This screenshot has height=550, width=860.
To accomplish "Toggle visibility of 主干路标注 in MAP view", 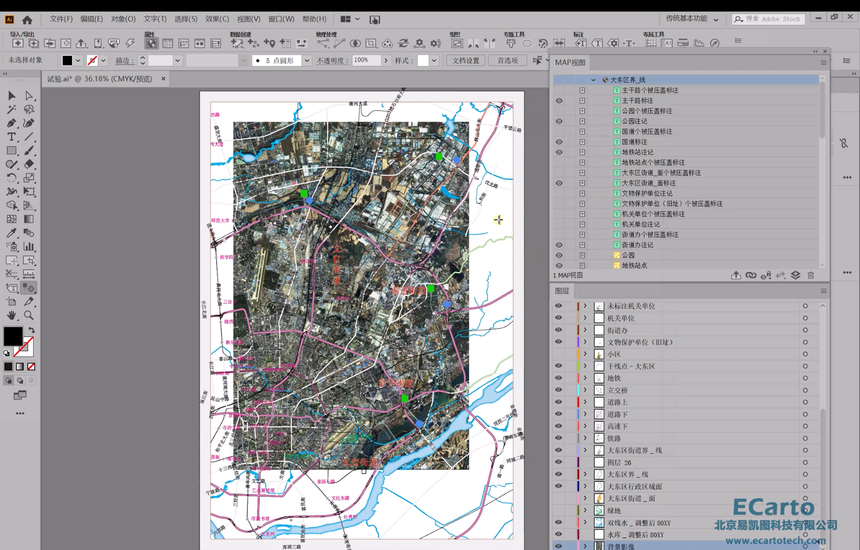I will [x=559, y=101].
